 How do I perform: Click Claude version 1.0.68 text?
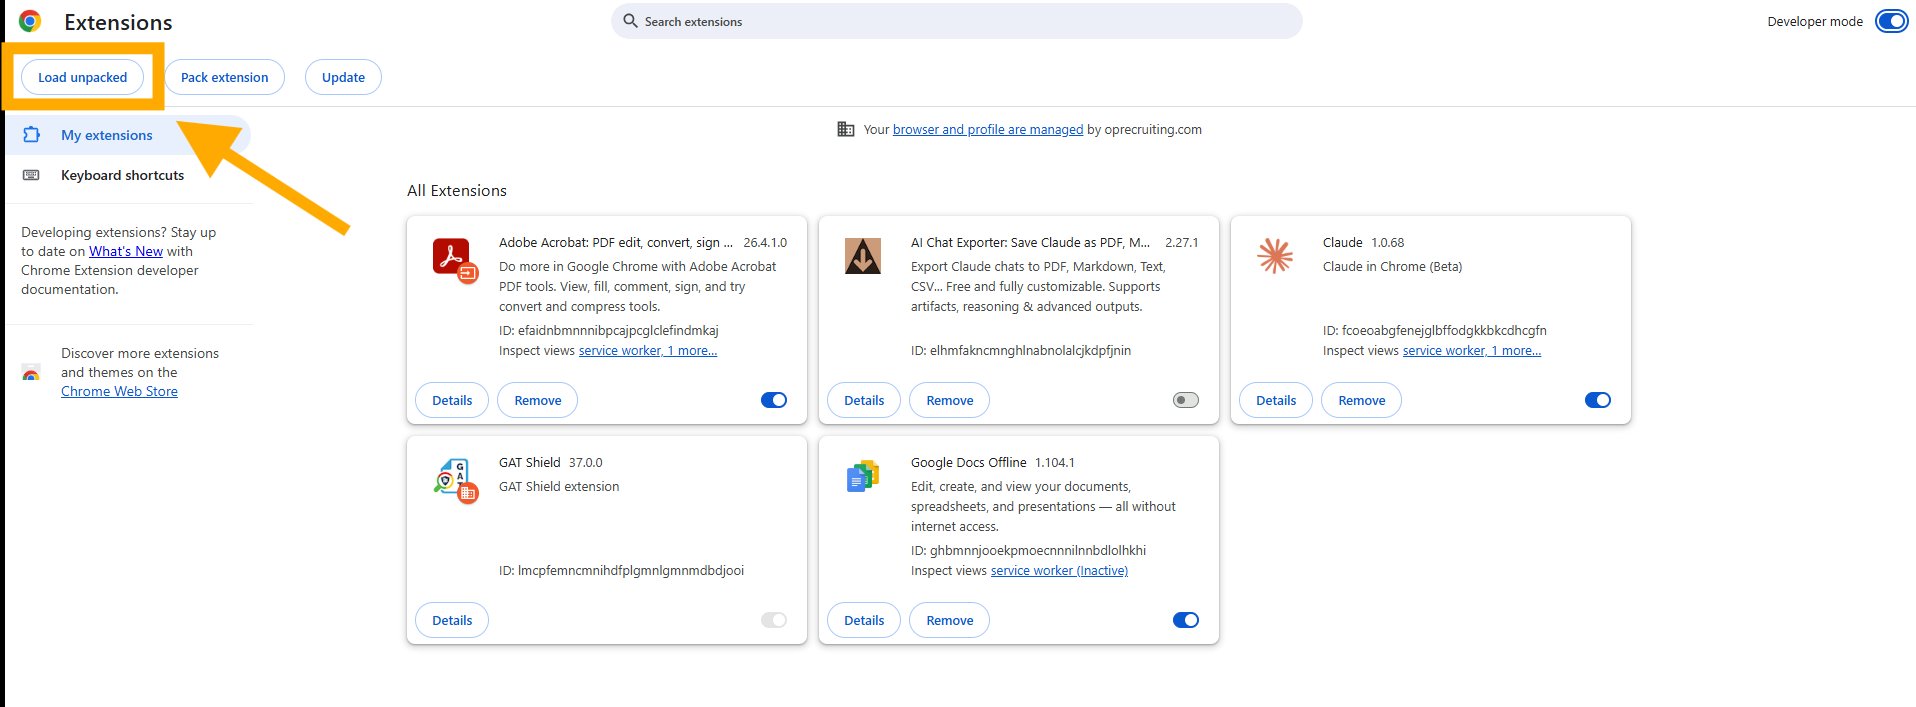pyautogui.click(x=1387, y=242)
